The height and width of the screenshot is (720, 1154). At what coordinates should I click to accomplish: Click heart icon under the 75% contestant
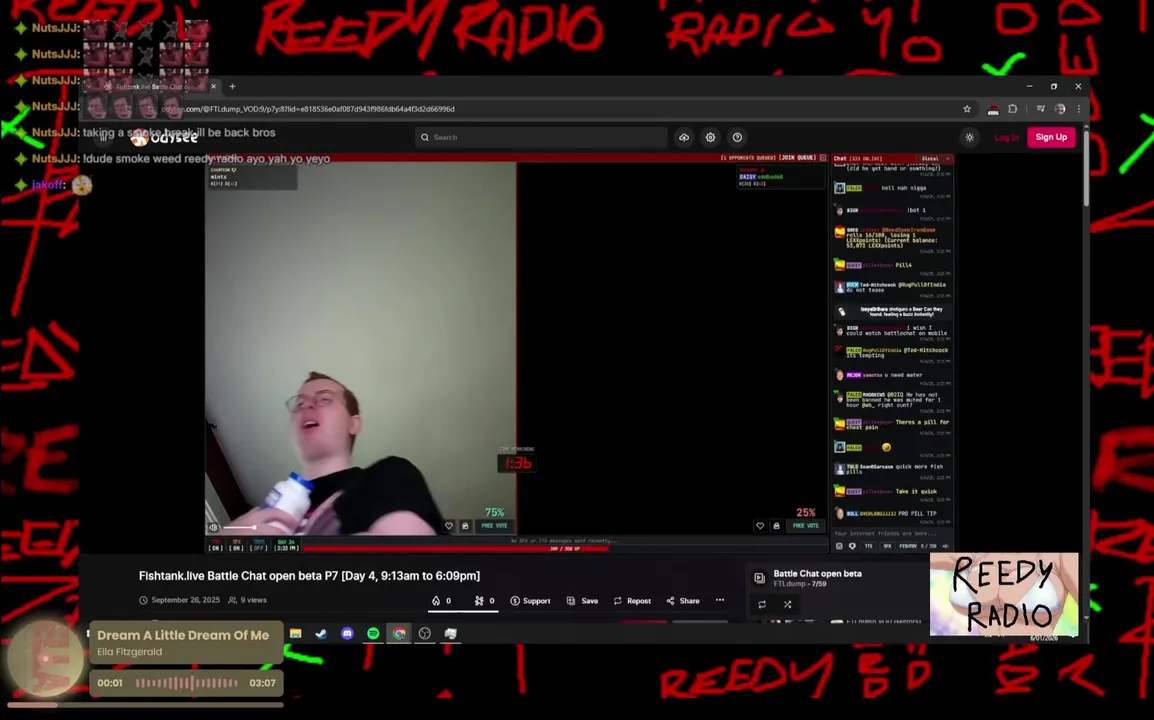(449, 526)
